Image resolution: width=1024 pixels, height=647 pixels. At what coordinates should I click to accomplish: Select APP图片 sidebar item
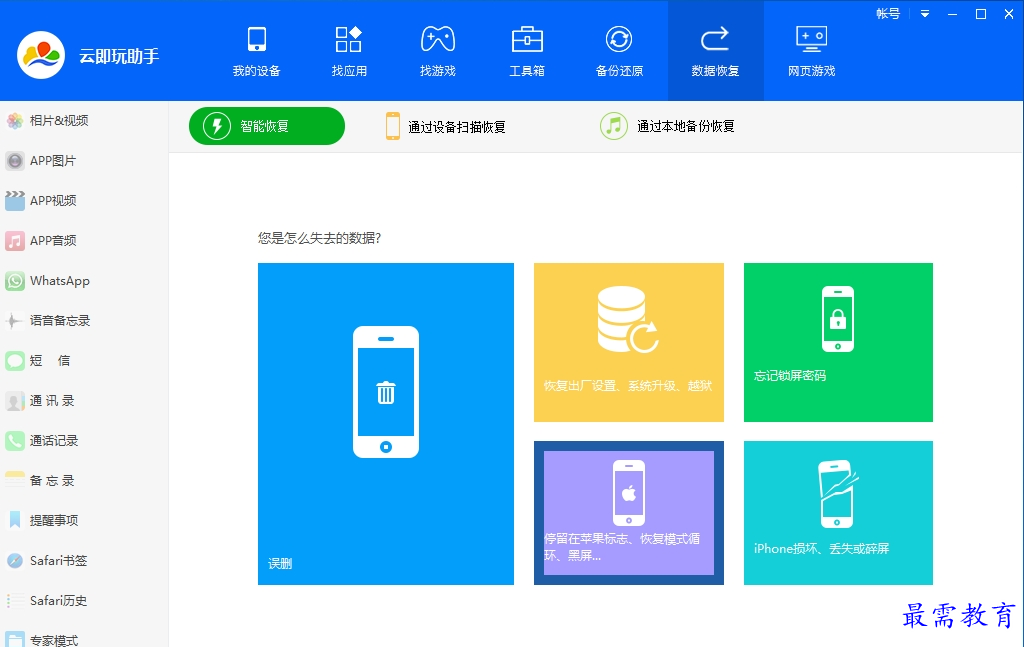(x=84, y=161)
